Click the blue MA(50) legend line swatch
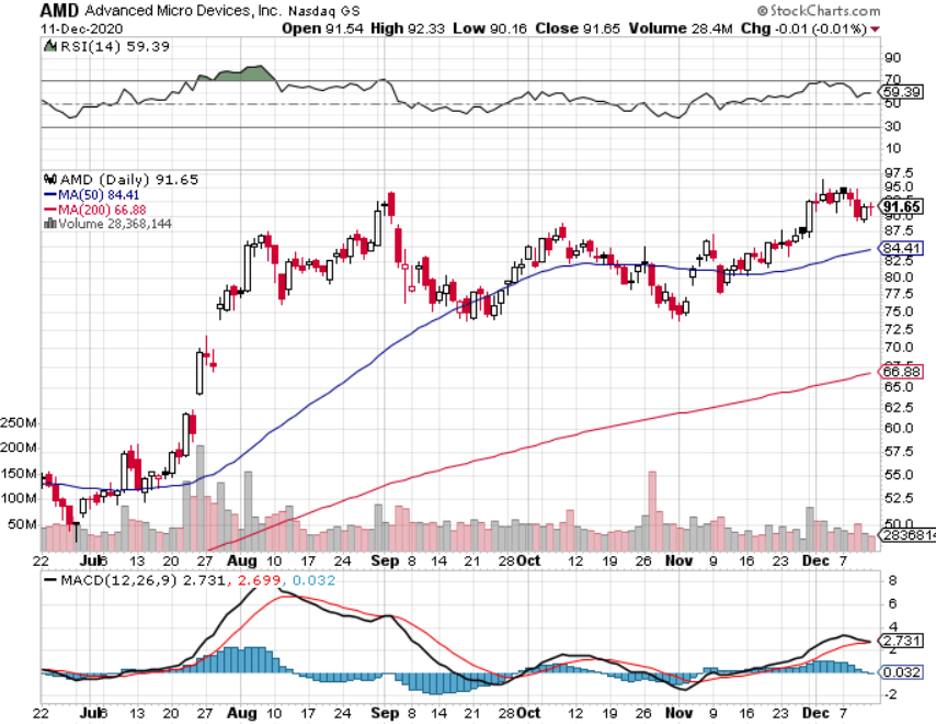The height and width of the screenshot is (724, 936). click(x=50, y=195)
